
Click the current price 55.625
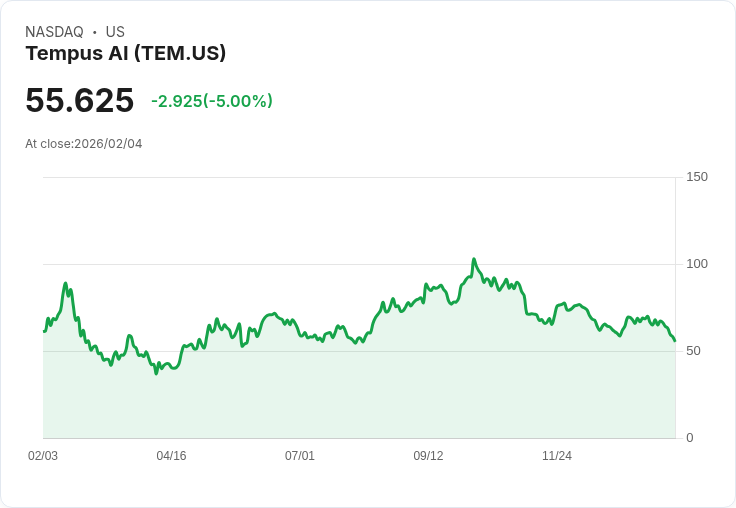[x=79, y=101]
